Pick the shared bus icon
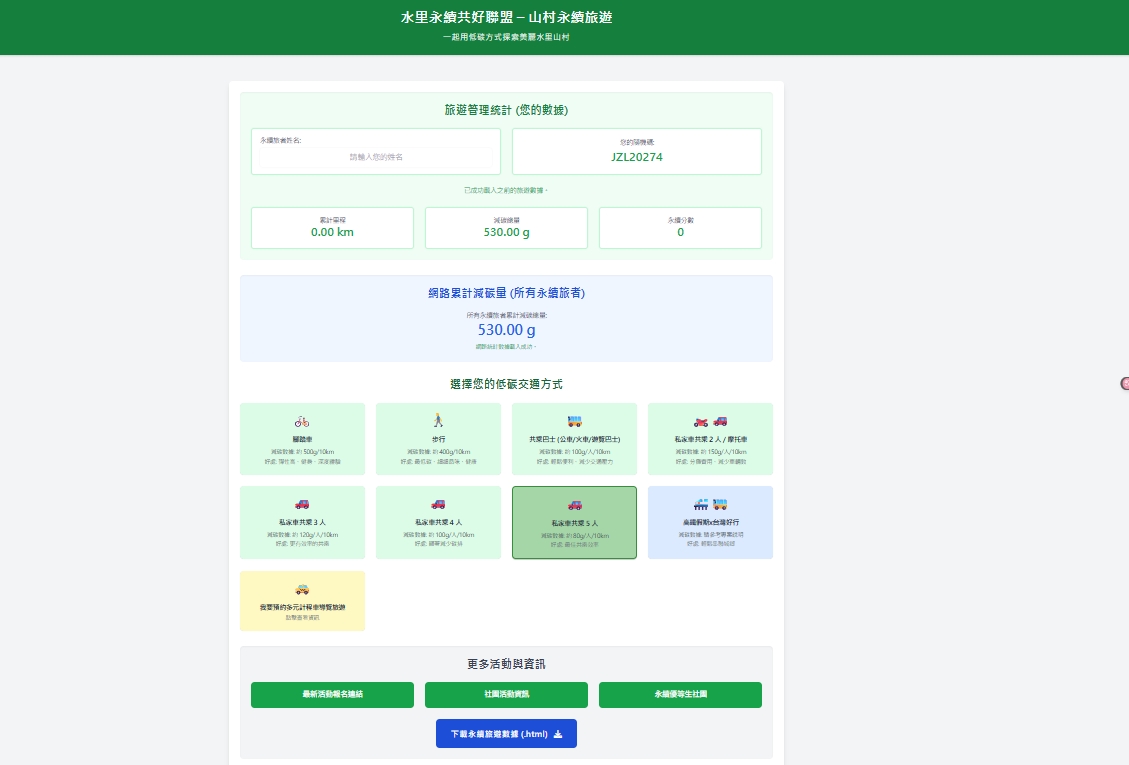Viewport: 1129px width, 765px height. click(574, 421)
